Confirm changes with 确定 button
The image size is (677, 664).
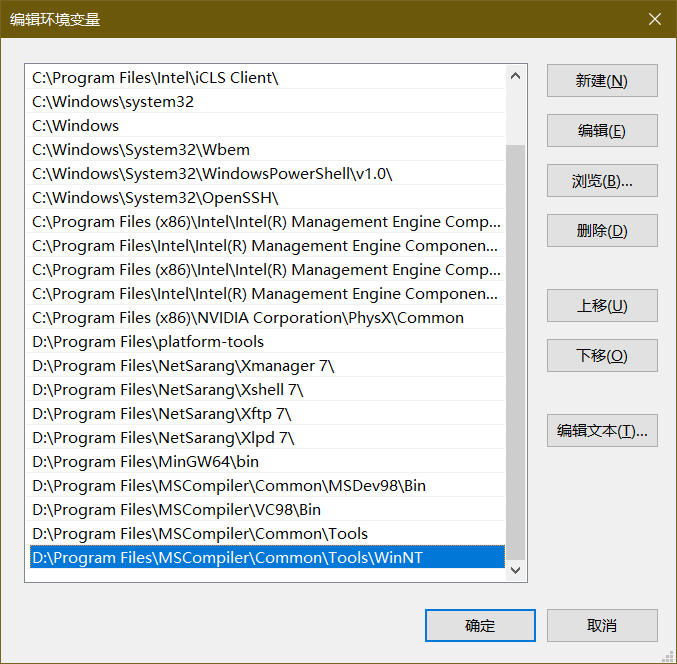[x=480, y=626]
